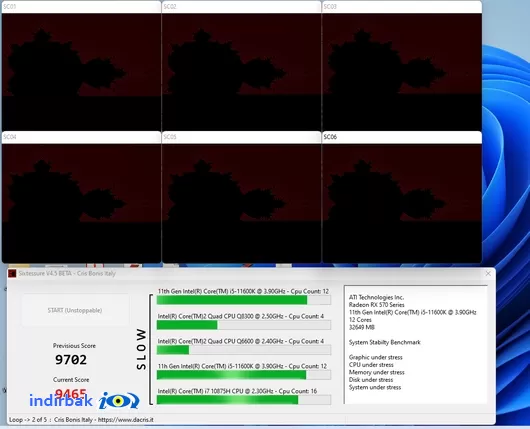This screenshot has width=530, height=429.
Task: Click the i7 10875H progress bar
Action: click(x=244, y=400)
